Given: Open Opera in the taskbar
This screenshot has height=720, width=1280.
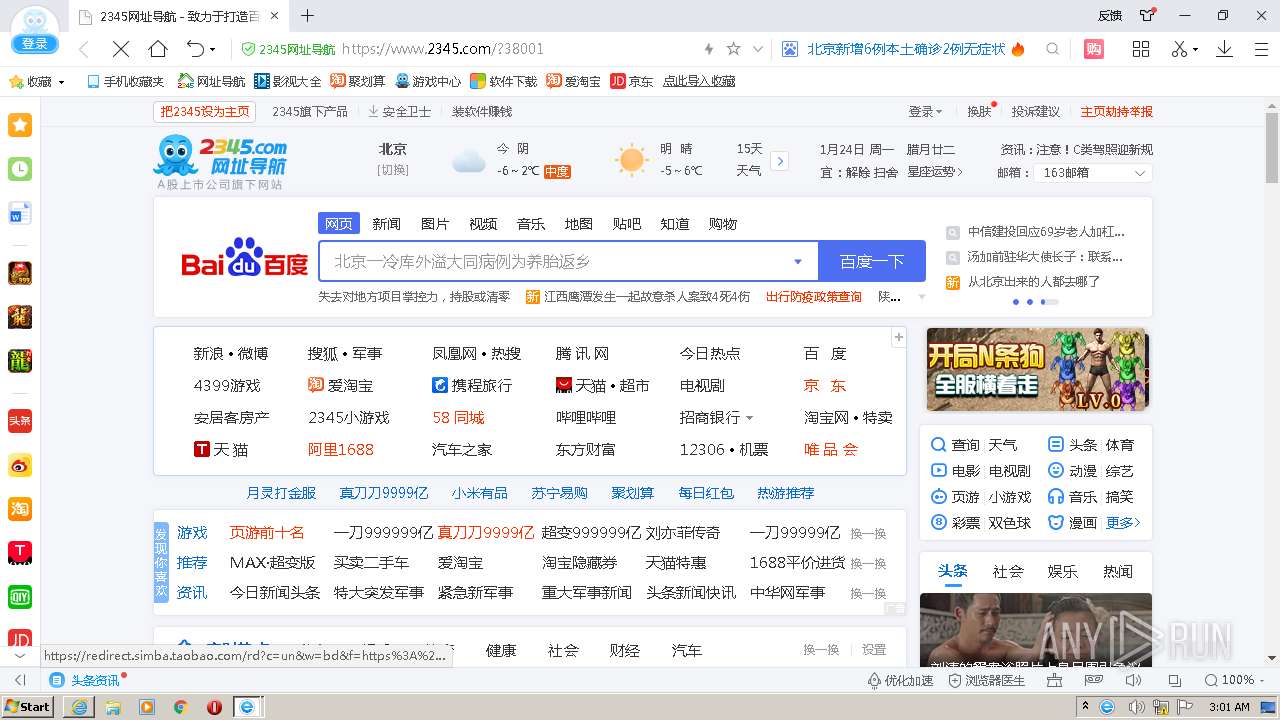Looking at the screenshot, I should point(215,706).
